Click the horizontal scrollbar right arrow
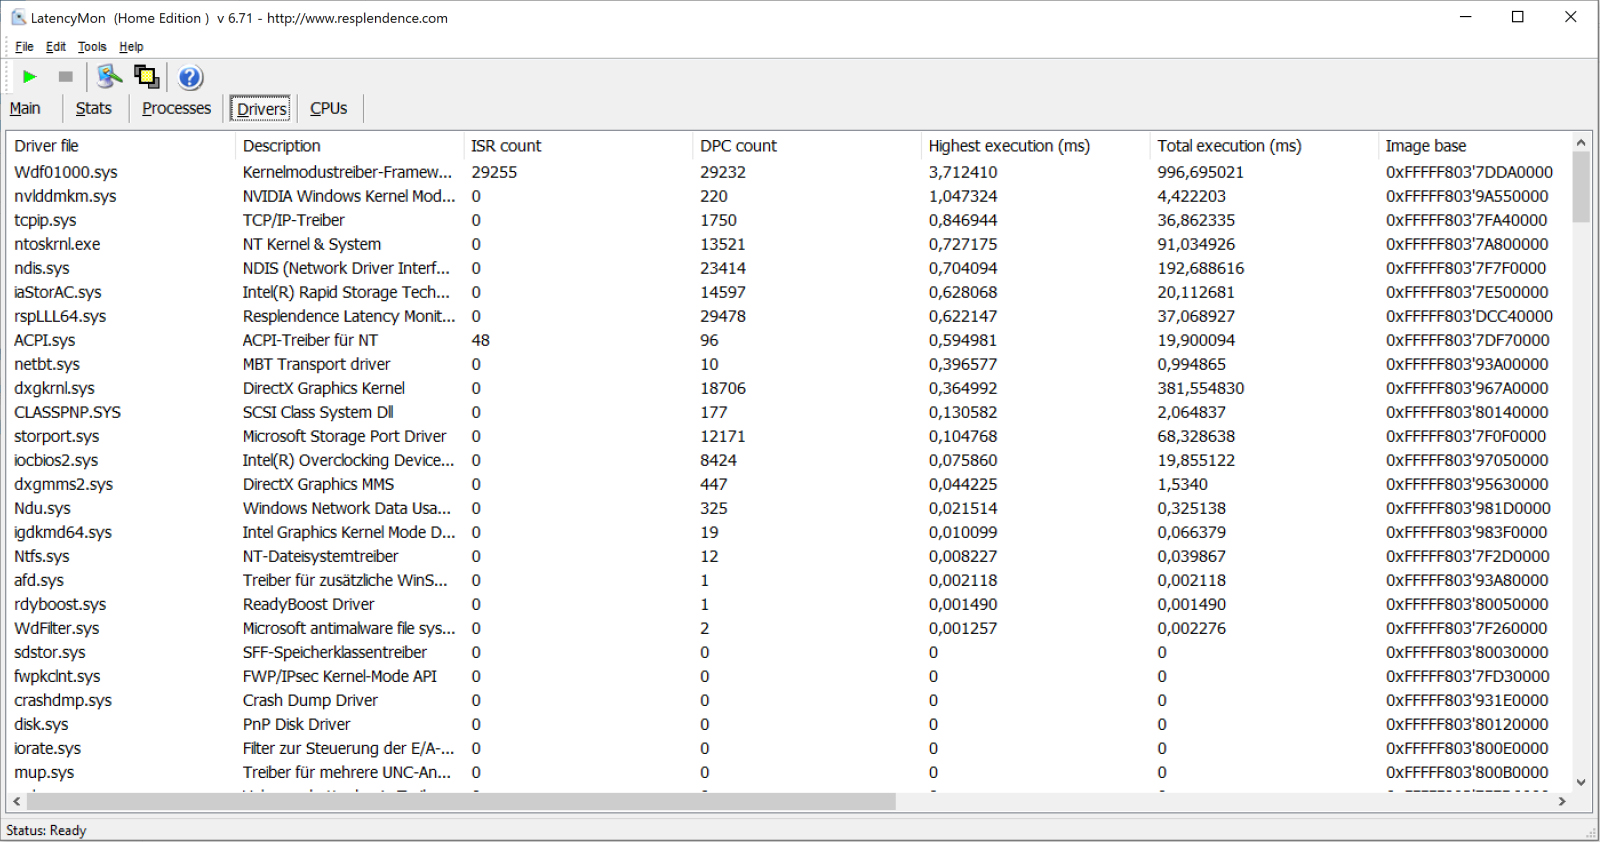The image size is (1600, 842). pos(1562,801)
